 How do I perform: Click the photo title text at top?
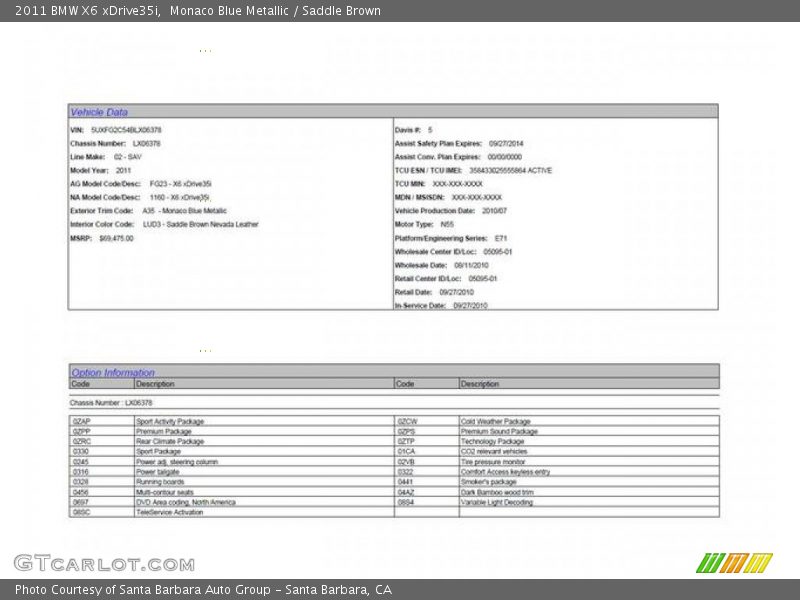pos(198,11)
